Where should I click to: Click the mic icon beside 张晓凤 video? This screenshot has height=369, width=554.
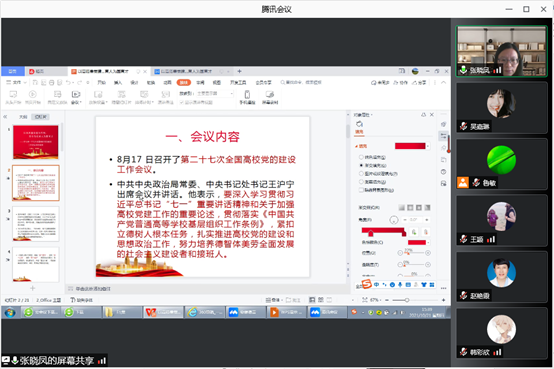[x=463, y=70]
